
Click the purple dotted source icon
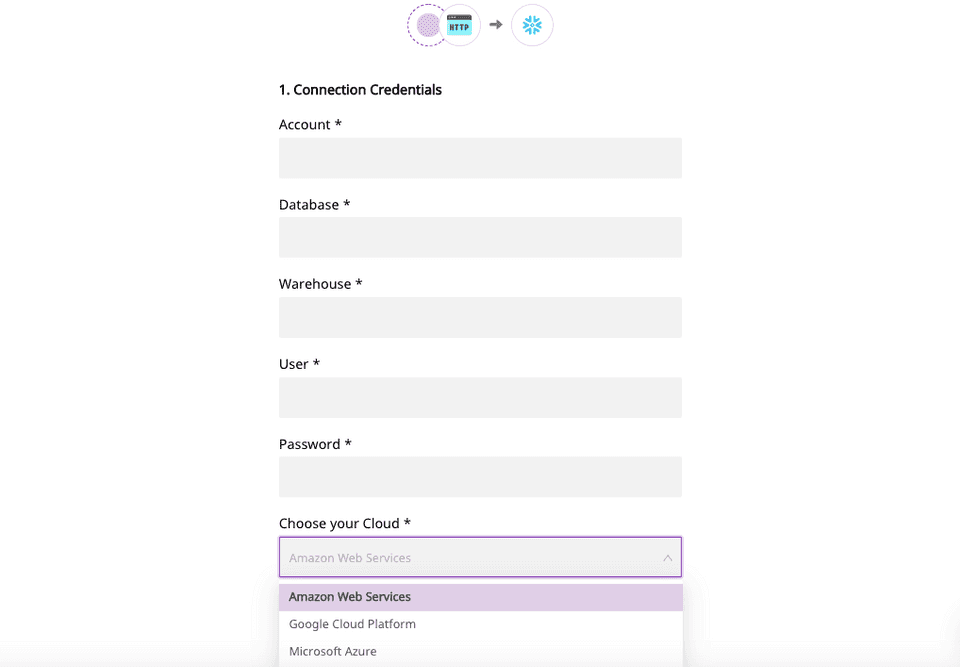tap(428, 25)
